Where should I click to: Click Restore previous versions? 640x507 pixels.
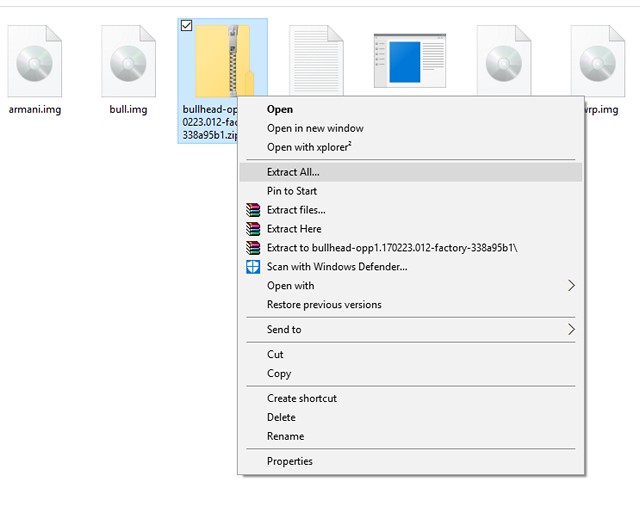click(x=324, y=305)
